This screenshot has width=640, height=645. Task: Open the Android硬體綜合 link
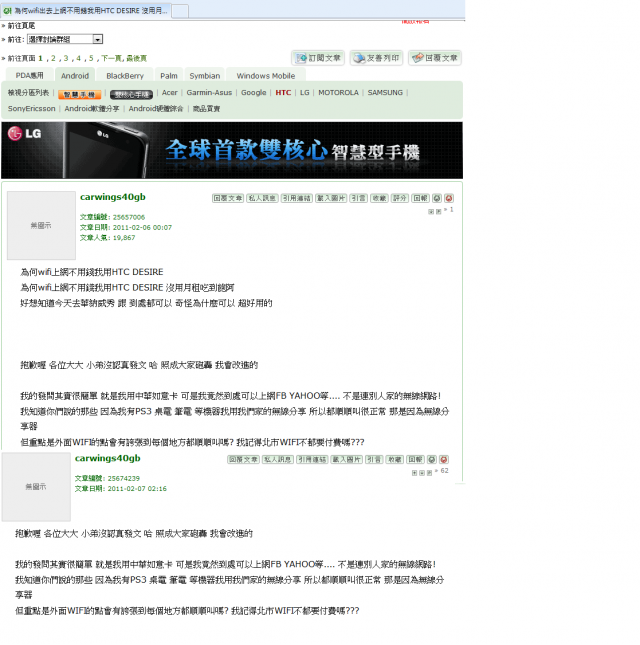156,109
